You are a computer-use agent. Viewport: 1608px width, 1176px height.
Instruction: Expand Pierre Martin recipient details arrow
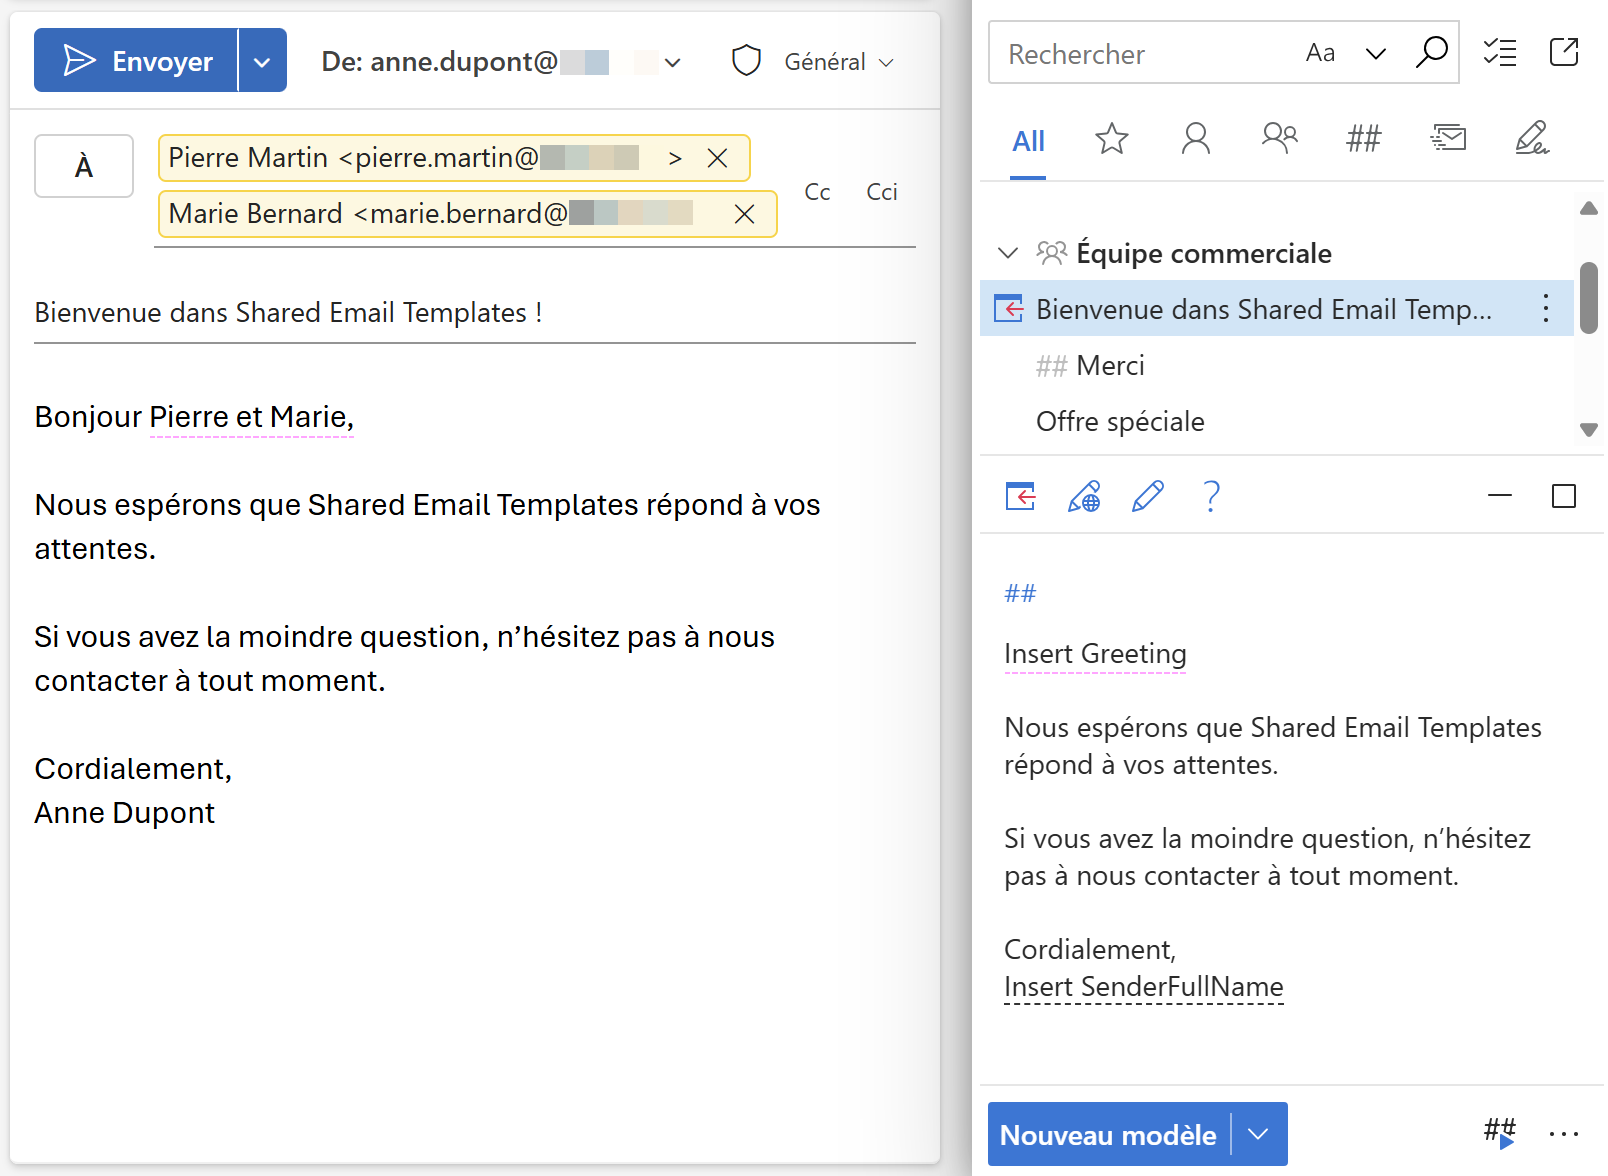(x=675, y=158)
